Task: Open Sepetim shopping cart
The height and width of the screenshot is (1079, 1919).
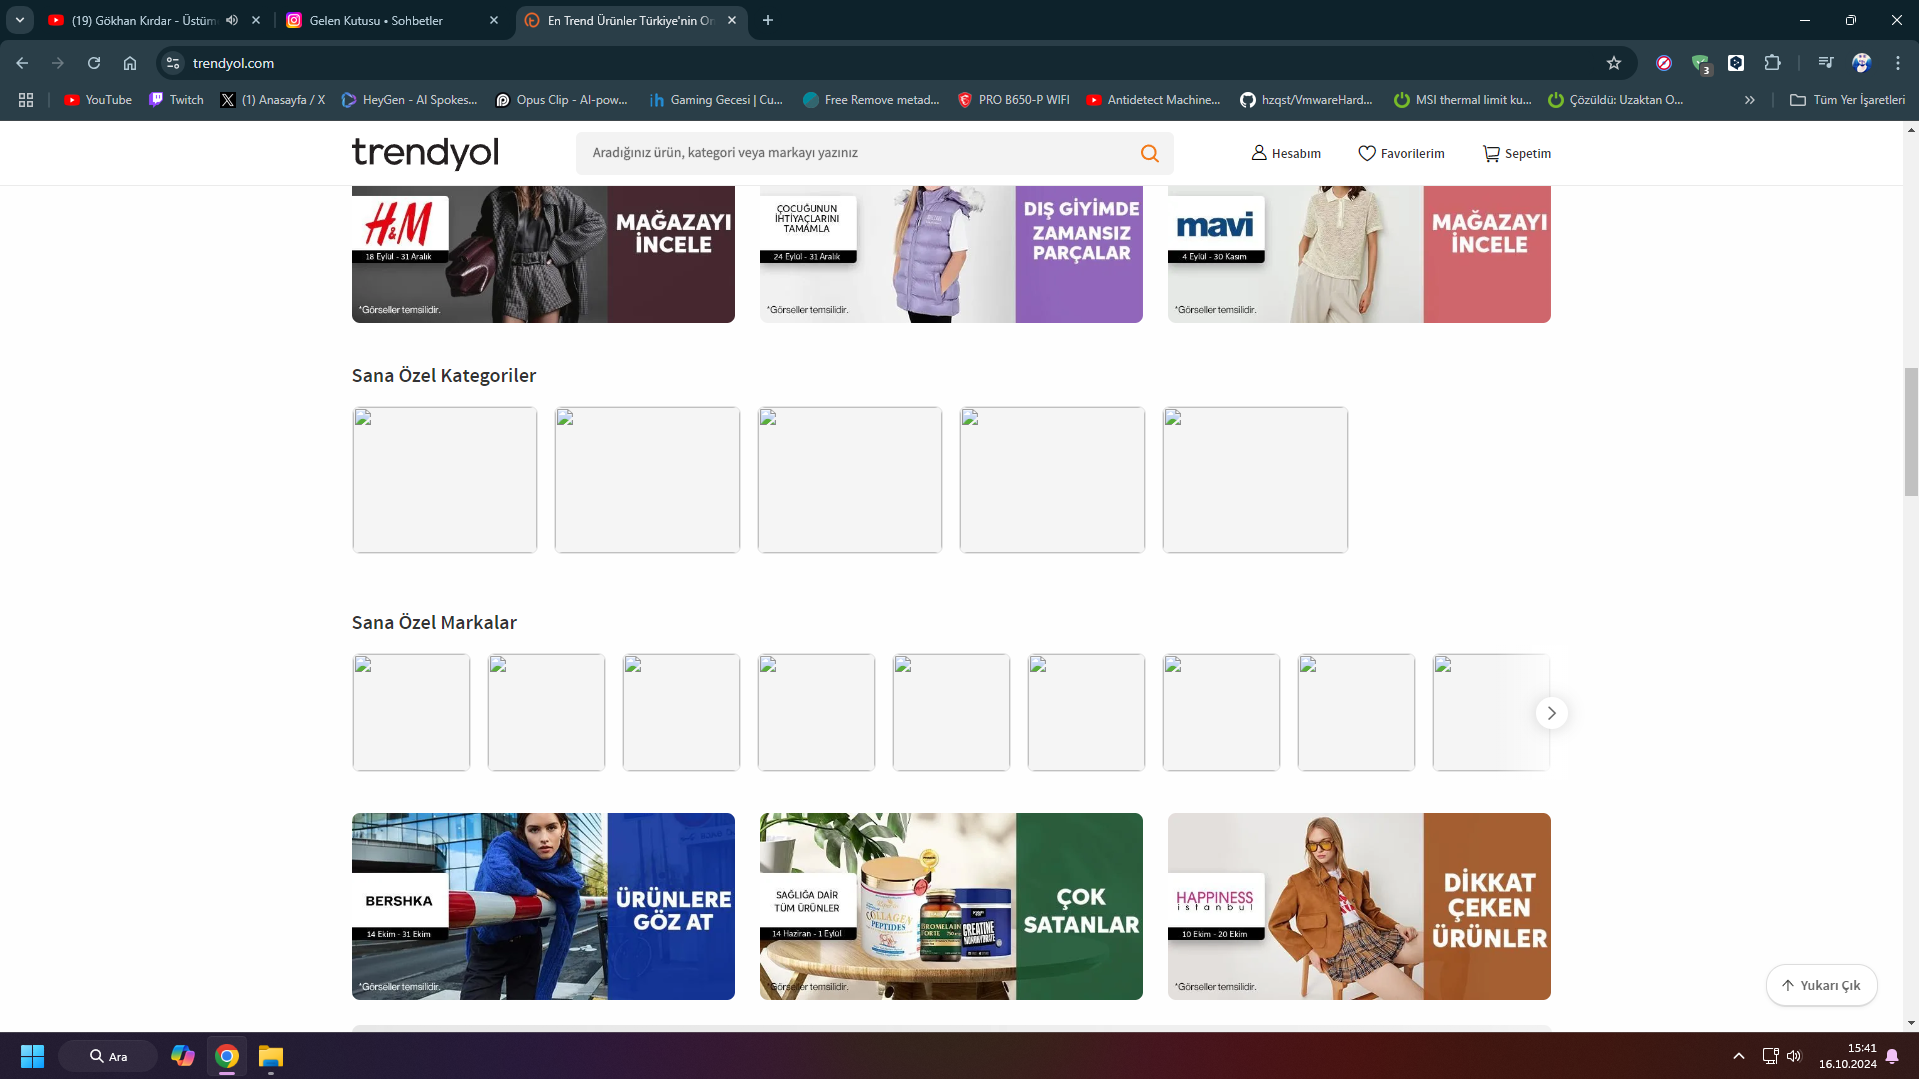Action: [x=1516, y=153]
